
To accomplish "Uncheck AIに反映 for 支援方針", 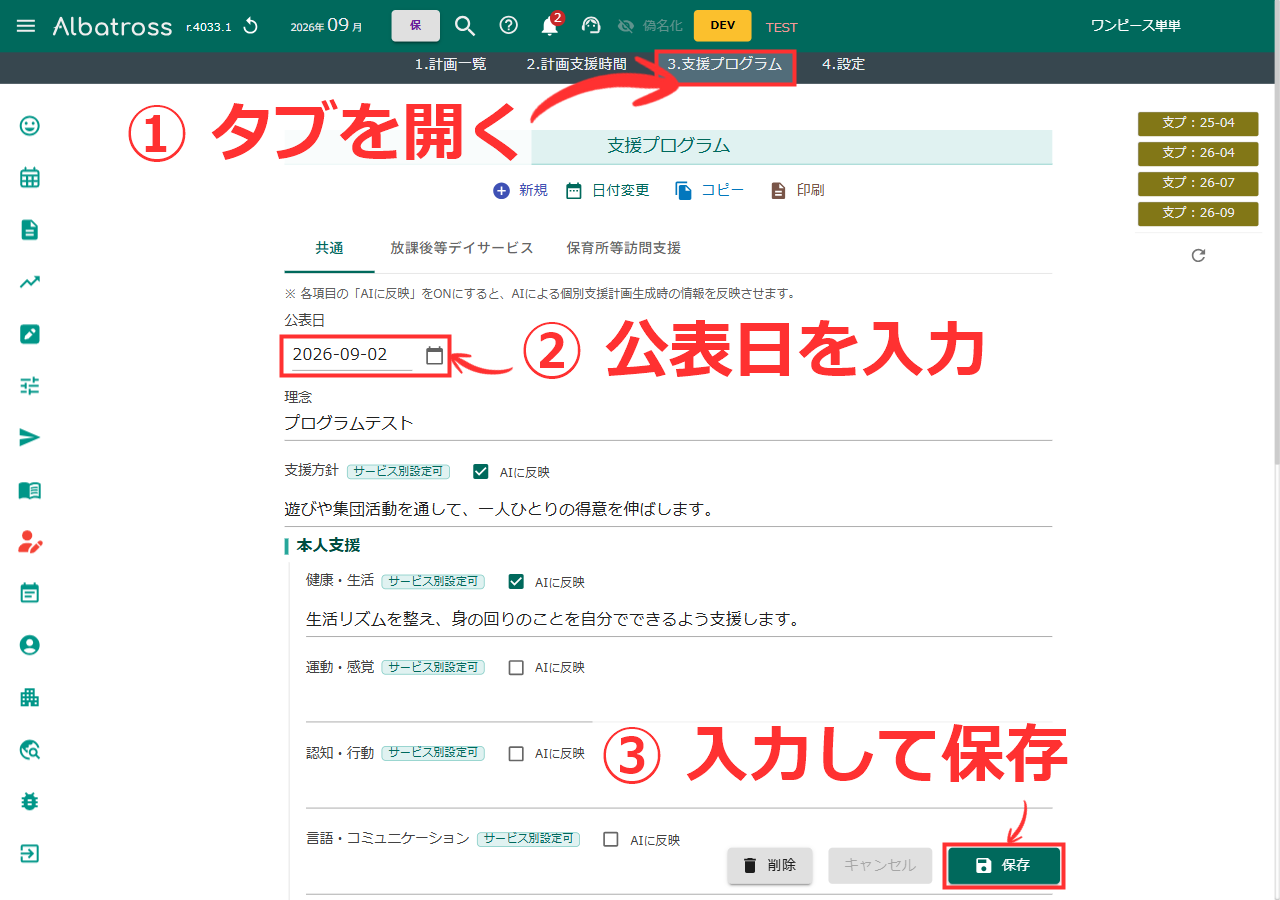I will click(481, 471).
